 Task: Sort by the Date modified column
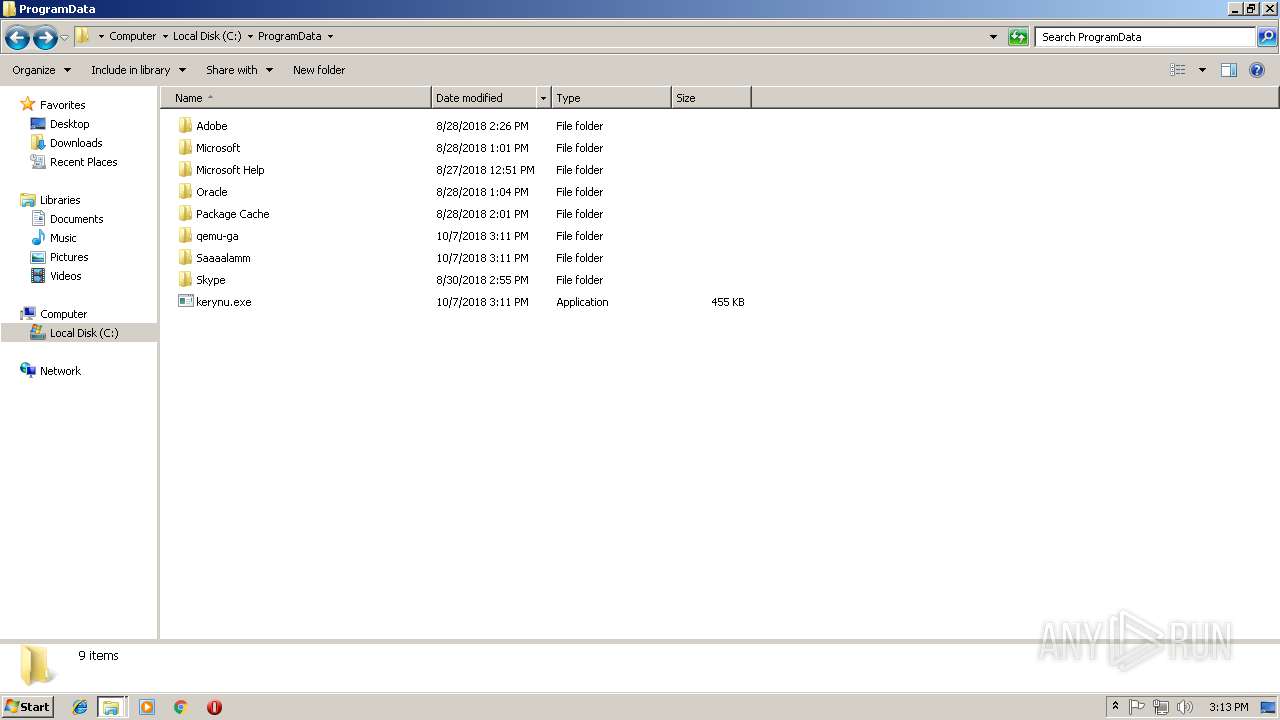click(484, 98)
